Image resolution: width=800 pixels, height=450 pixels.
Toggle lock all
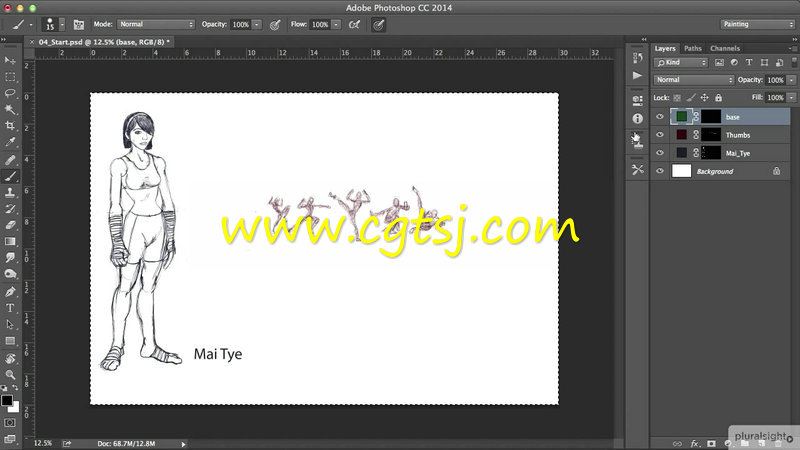point(718,97)
